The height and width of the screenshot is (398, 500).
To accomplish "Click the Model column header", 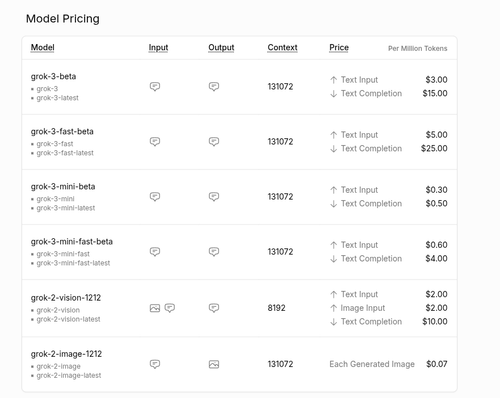I will click(42, 48).
